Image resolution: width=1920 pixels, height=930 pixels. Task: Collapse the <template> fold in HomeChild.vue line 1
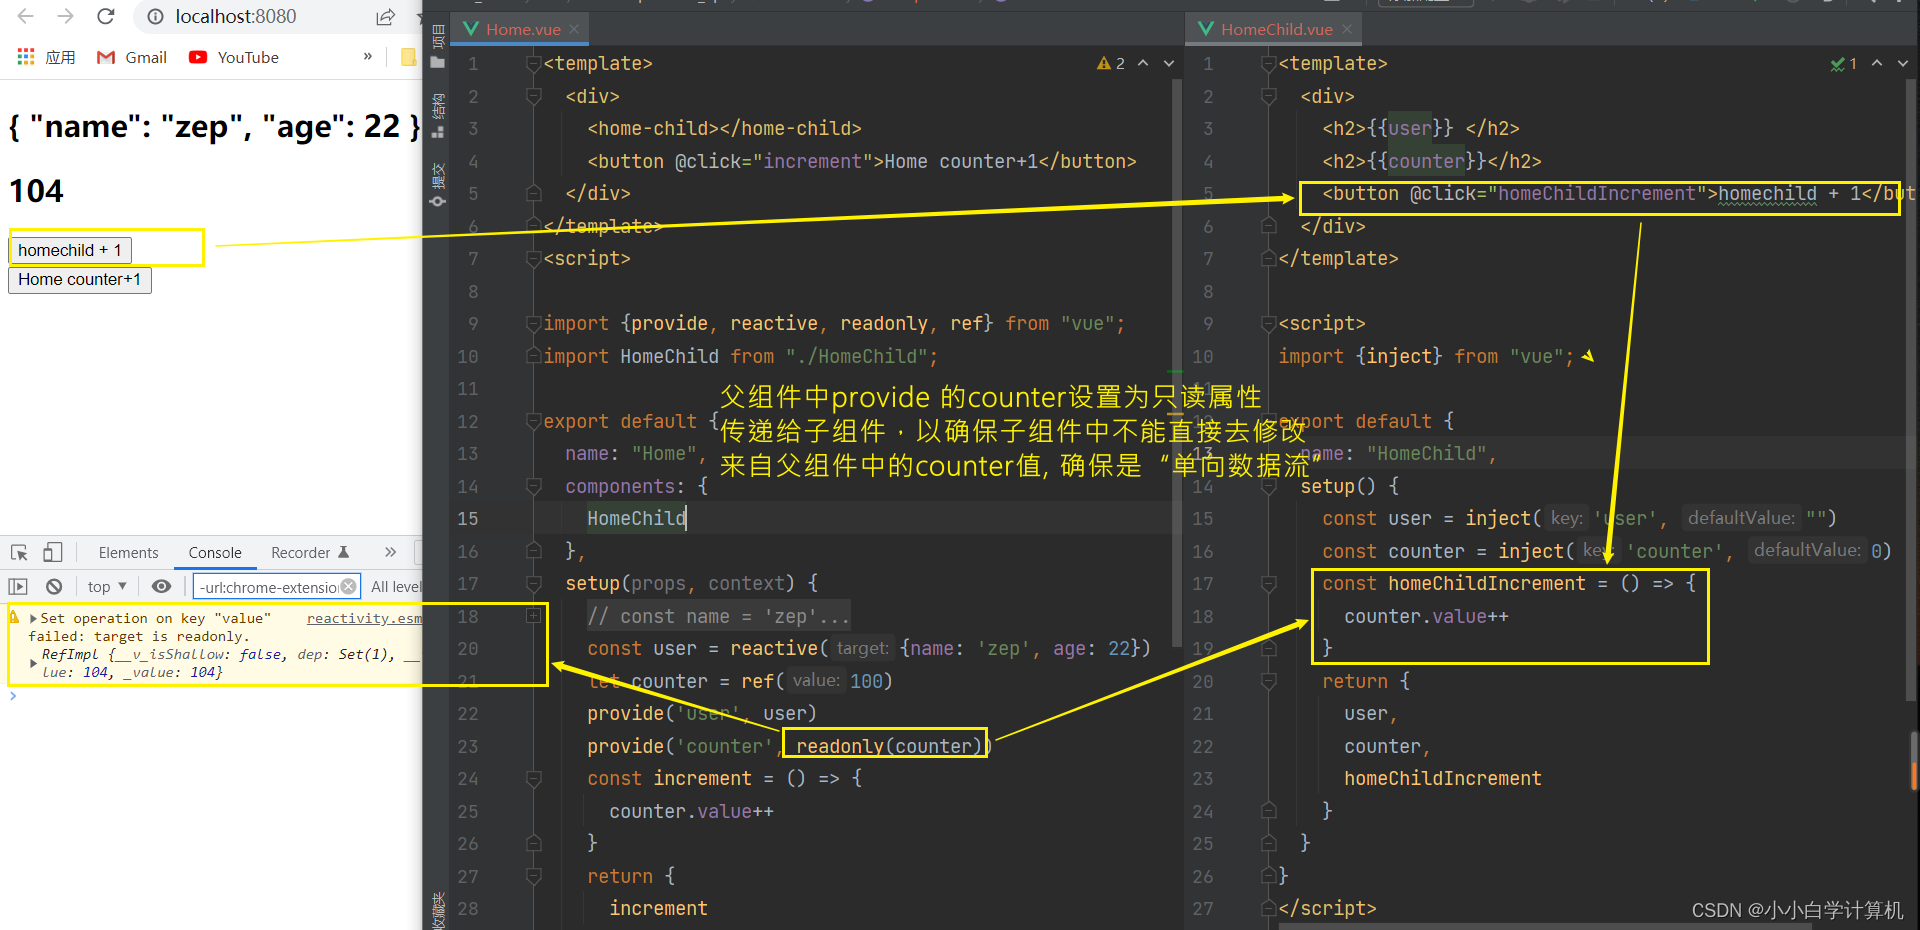(x=1269, y=64)
